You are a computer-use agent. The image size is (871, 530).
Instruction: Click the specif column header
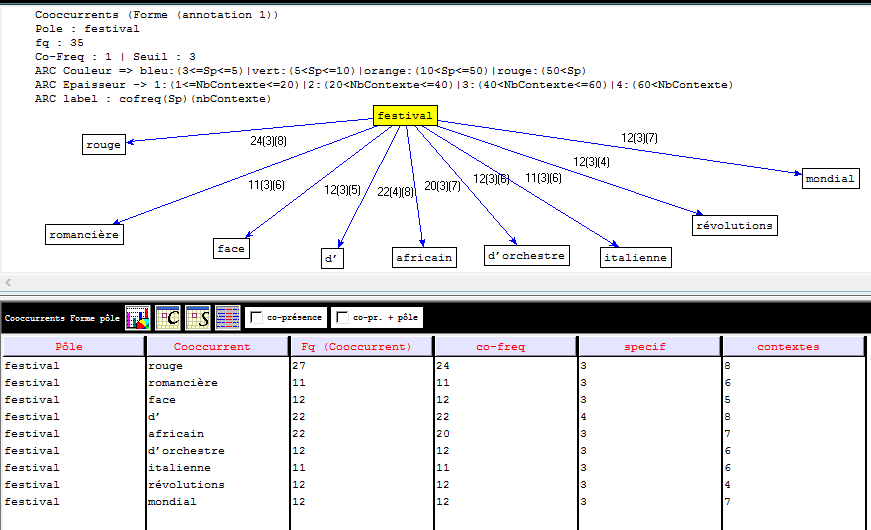pos(649,347)
